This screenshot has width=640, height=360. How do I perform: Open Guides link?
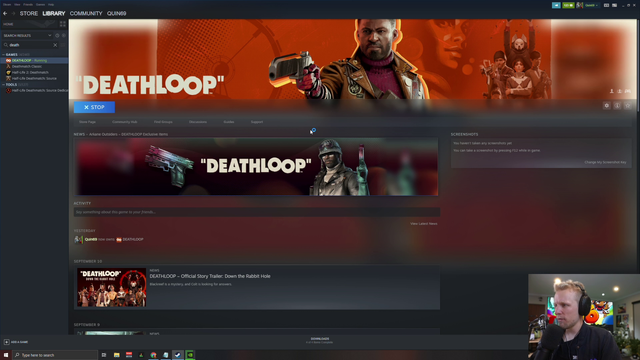[x=229, y=122]
